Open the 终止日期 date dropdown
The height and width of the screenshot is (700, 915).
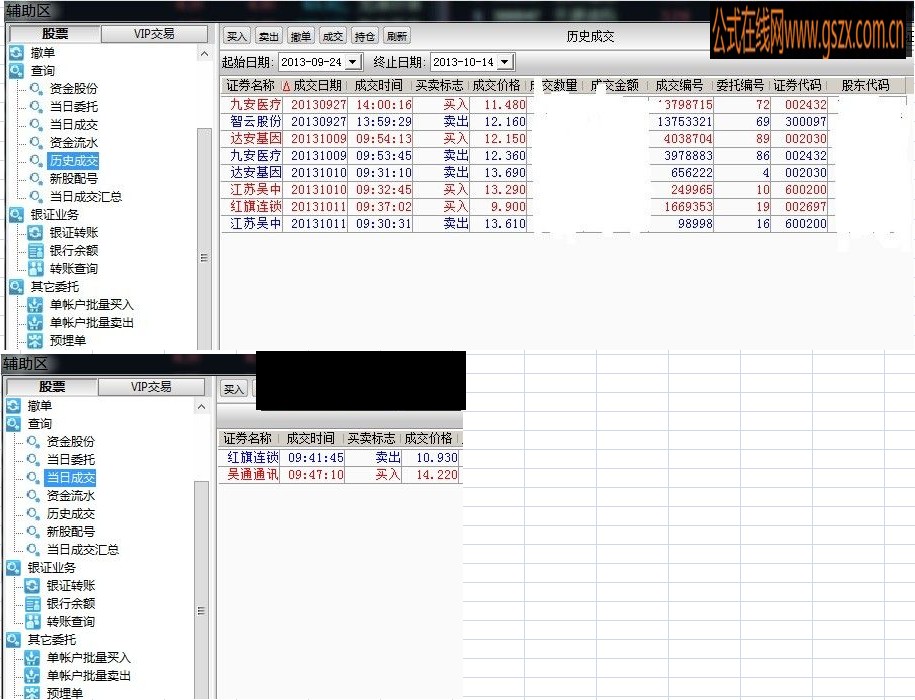point(505,62)
